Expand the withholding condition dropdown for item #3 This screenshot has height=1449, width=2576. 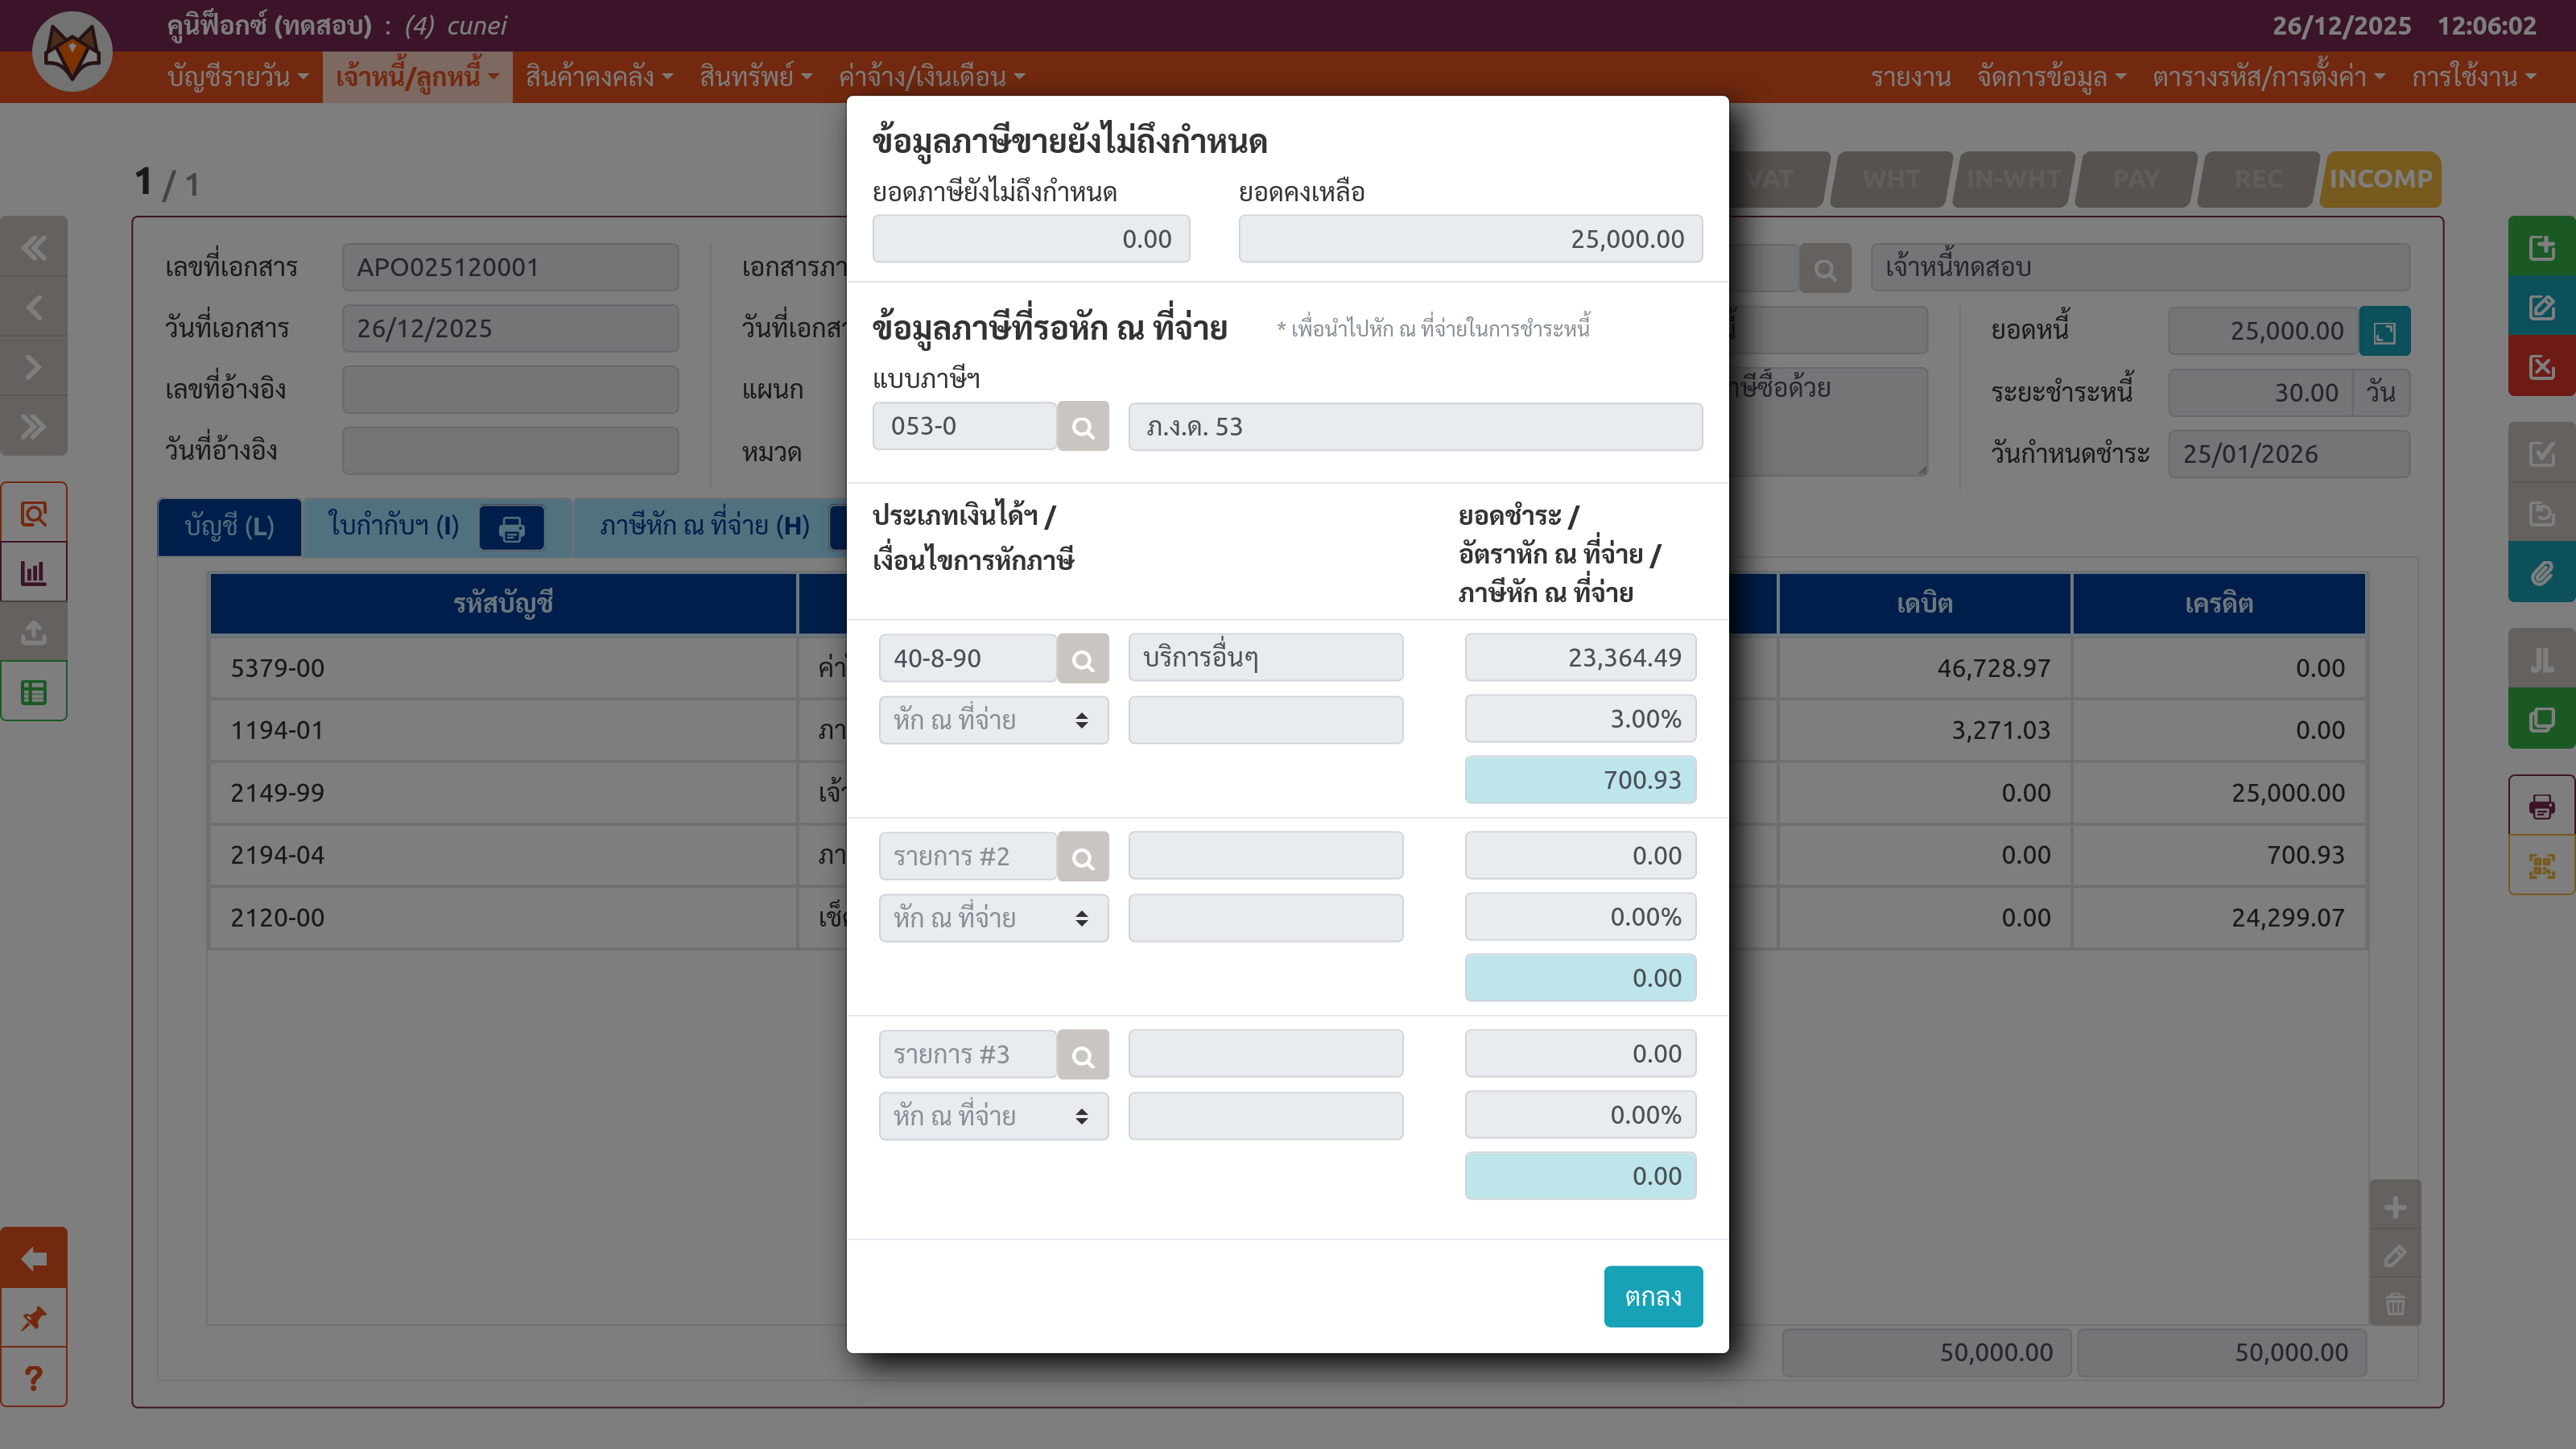993,1116
